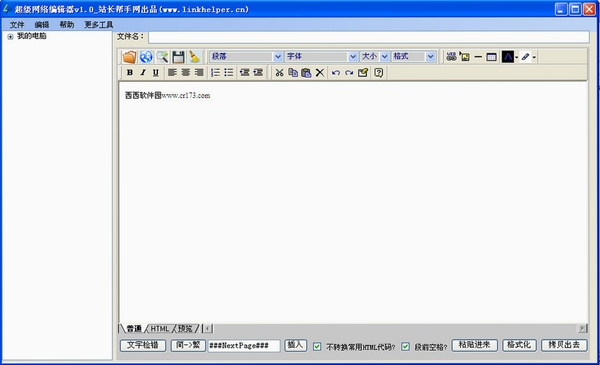Click the underline U icon

point(156,72)
